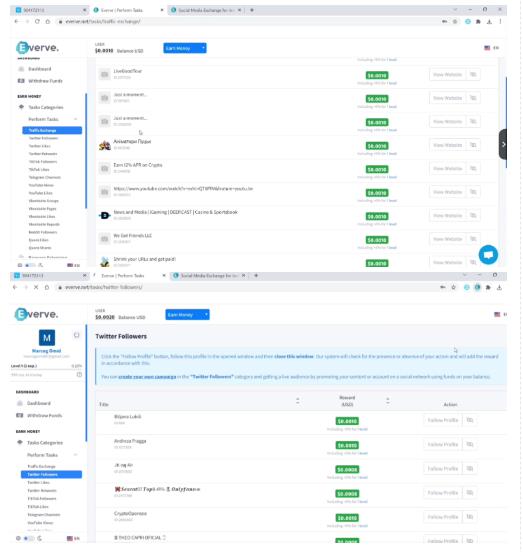Image resolution: width=523 pixels, height=552 pixels.
Task: Click the Level progress bar under the username
Action: pyautogui.click(x=46, y=370)
